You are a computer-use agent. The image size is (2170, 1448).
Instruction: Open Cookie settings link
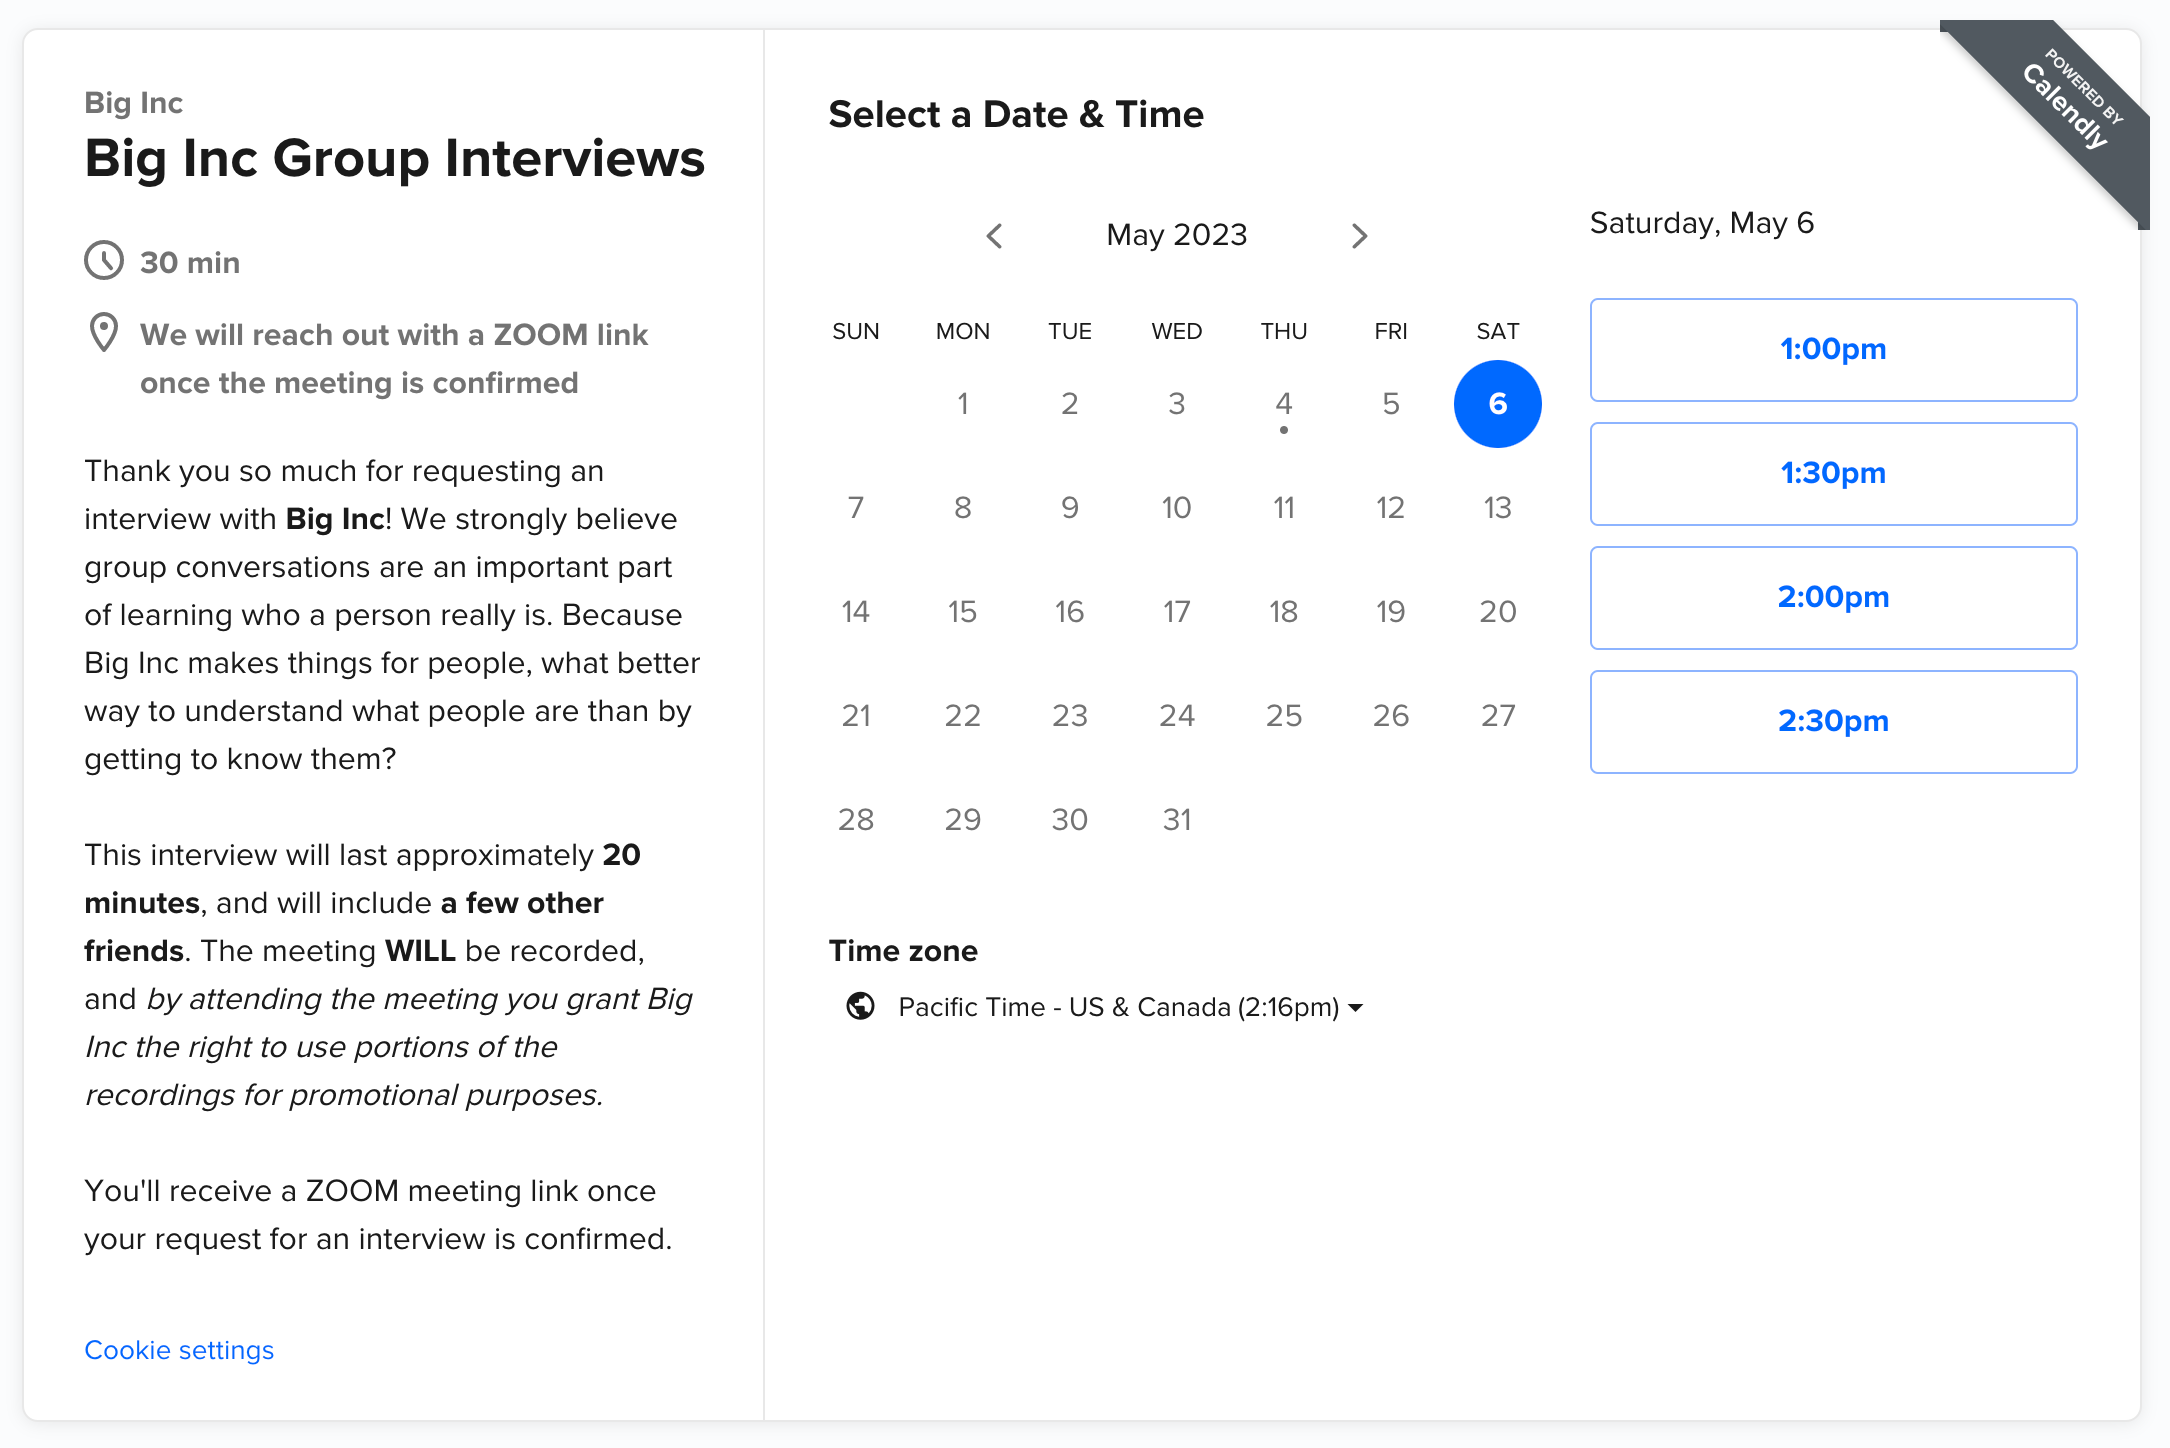click(x=179, y=1350)
